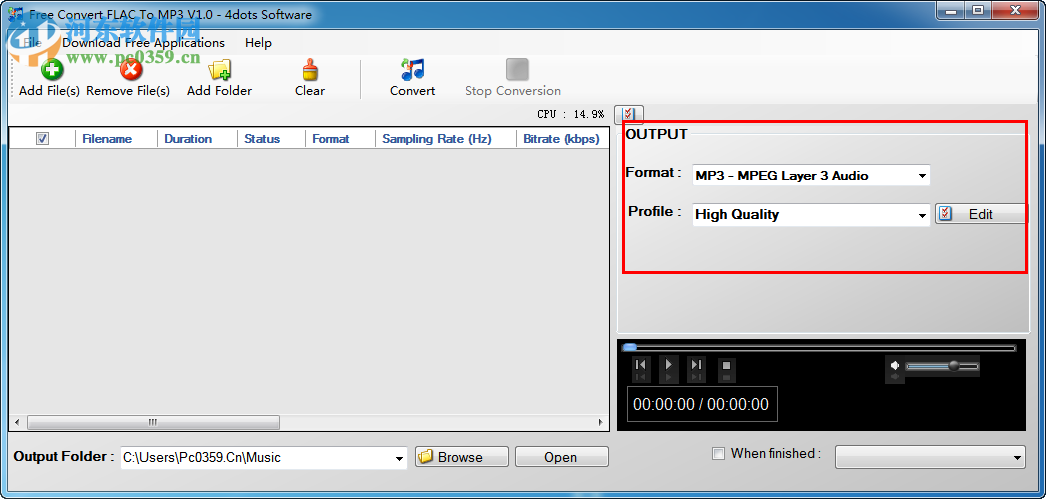Click Sampling Rate (Hz) column header
This screenshot has width=1046, height=499.
pyautogui.click(x=446, y=139)
